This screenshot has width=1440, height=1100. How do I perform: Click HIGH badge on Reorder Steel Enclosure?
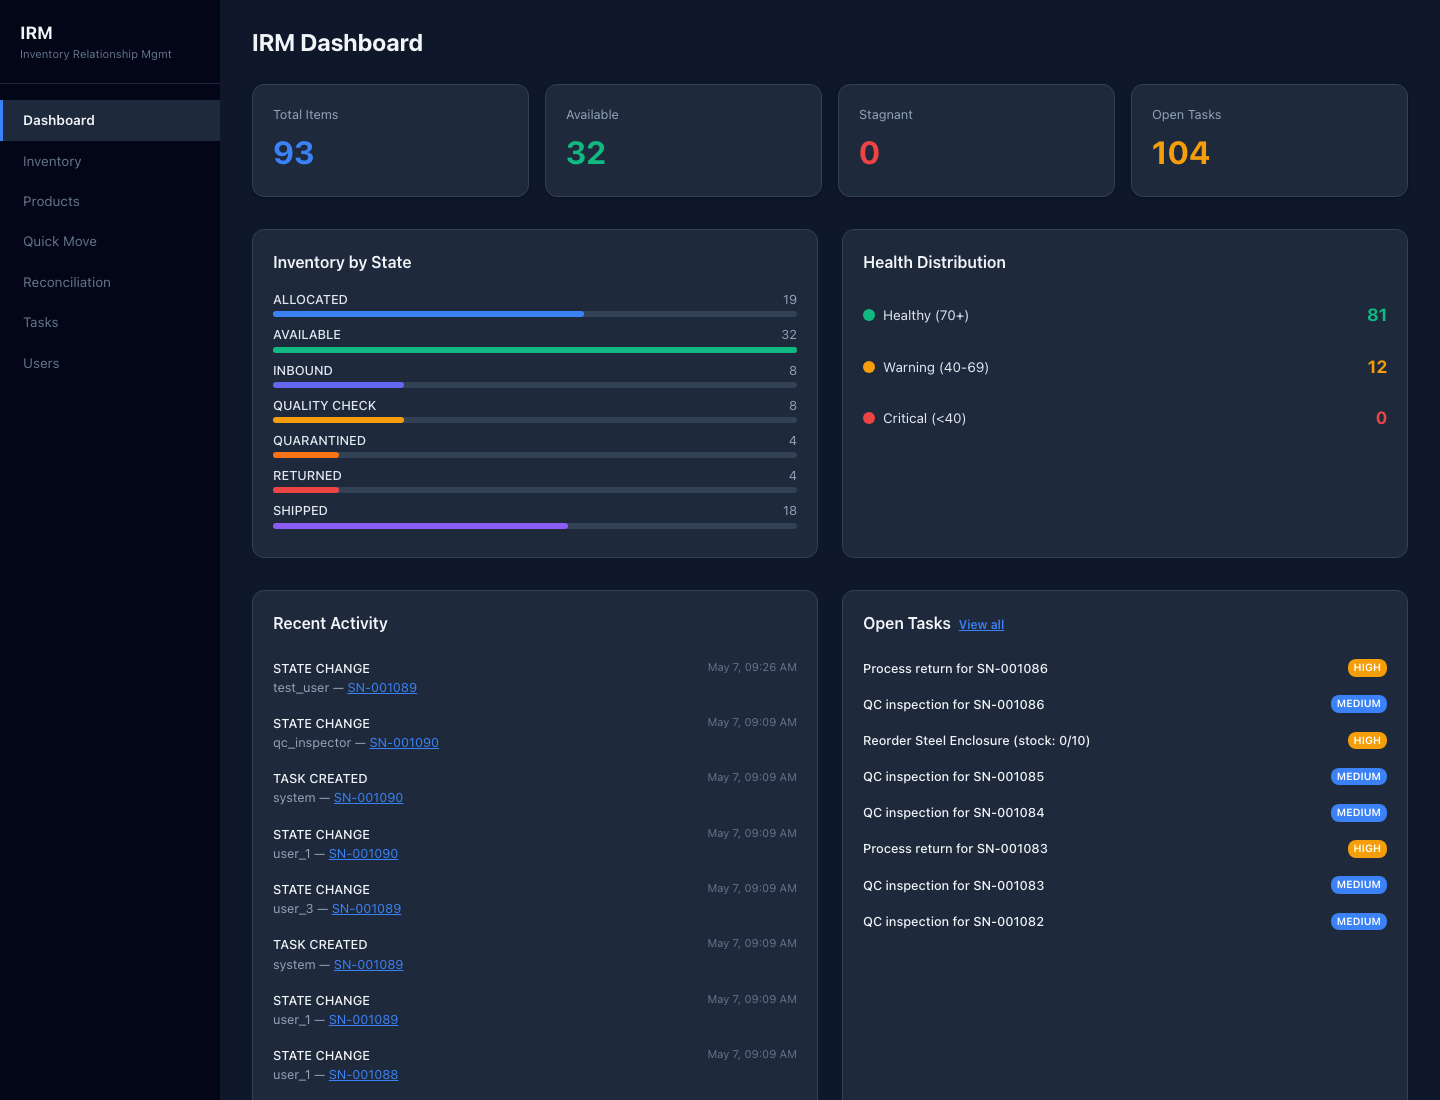tap(1367, 741)
